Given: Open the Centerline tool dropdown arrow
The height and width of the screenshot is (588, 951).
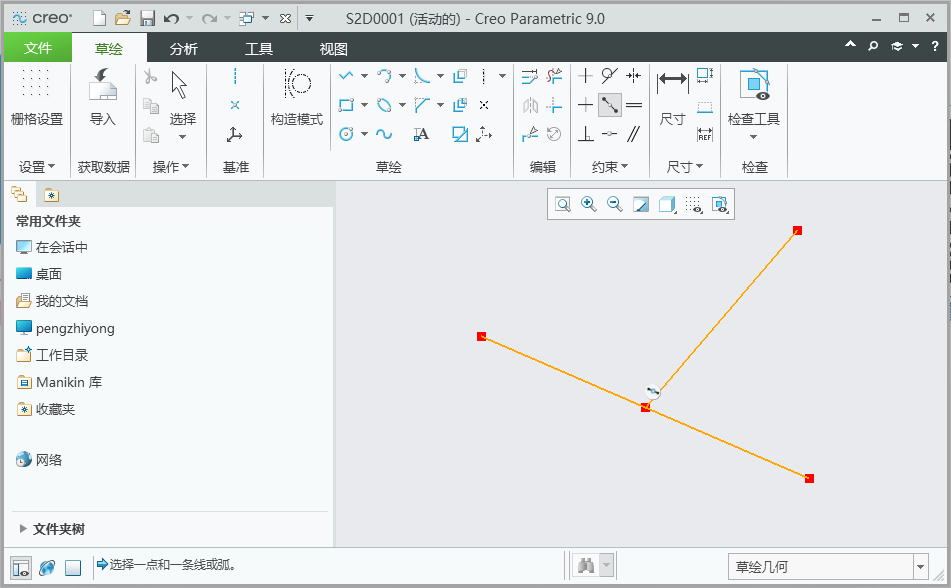Looking at the screenshot, I should click(502, 76).
